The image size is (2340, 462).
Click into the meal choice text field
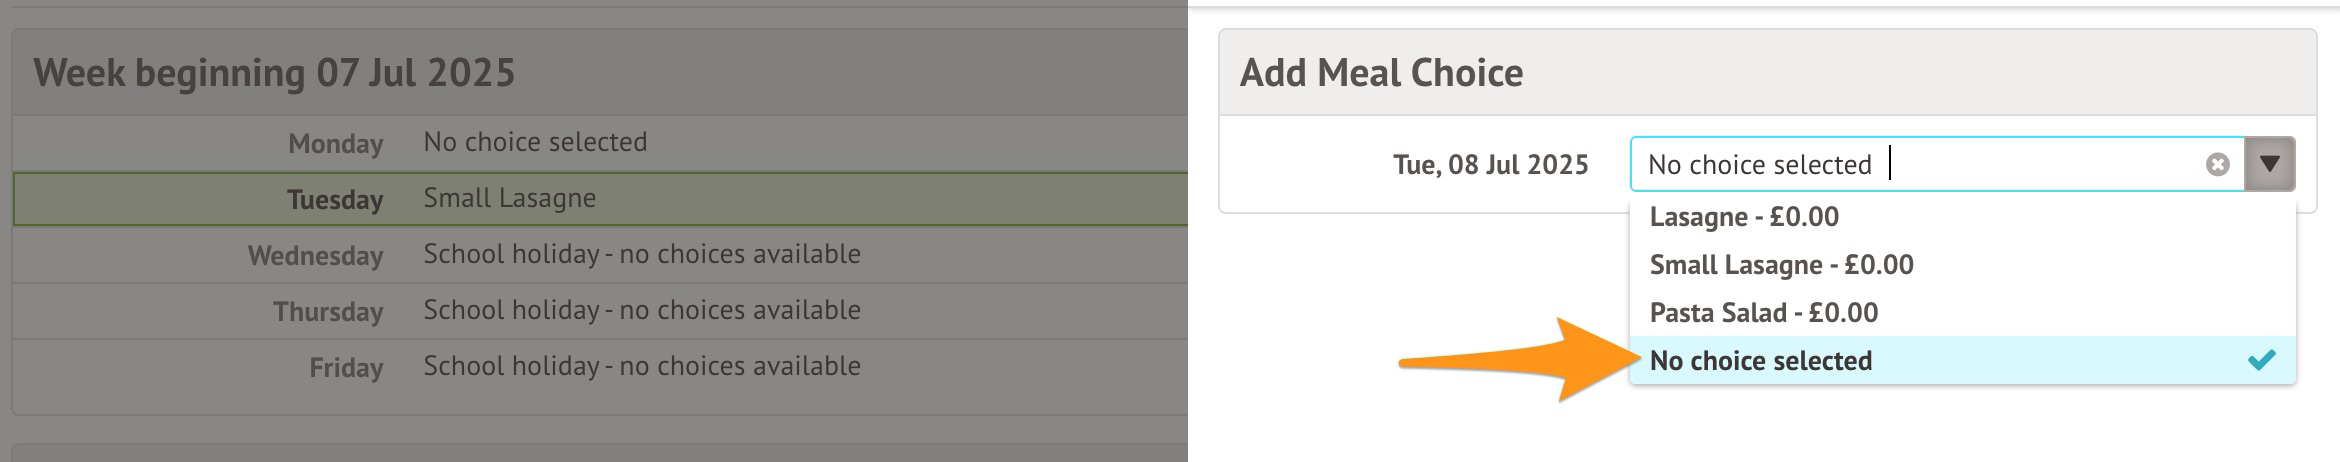tap(2040, 164)
